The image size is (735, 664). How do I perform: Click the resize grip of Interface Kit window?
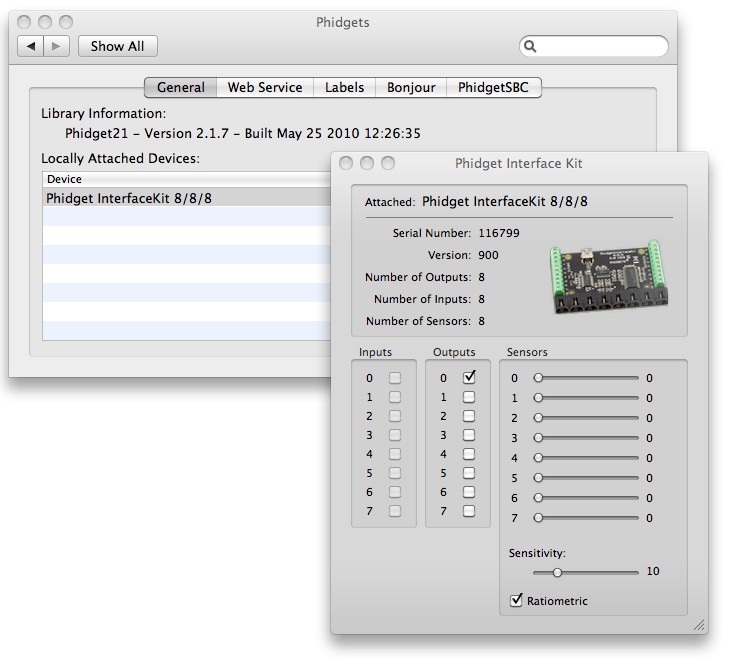[x=699, y=625]
